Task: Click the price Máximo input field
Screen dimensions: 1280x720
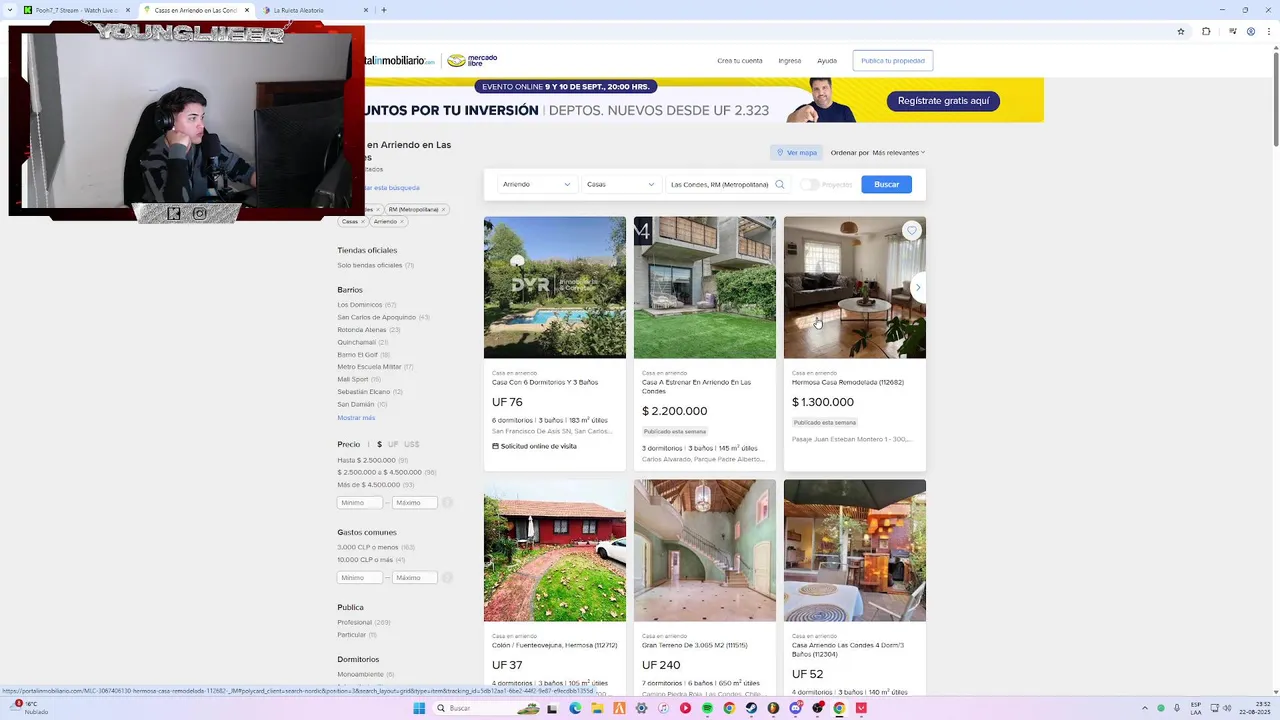Action: (x=415, y=503)
